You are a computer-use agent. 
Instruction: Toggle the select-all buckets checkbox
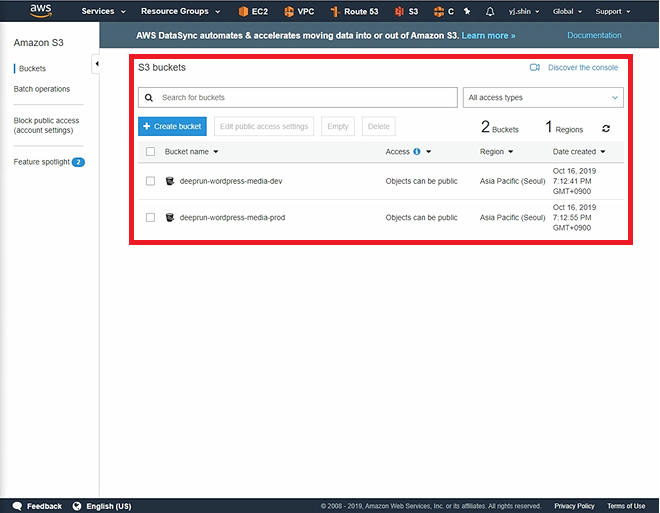click(x=150, y=152)
